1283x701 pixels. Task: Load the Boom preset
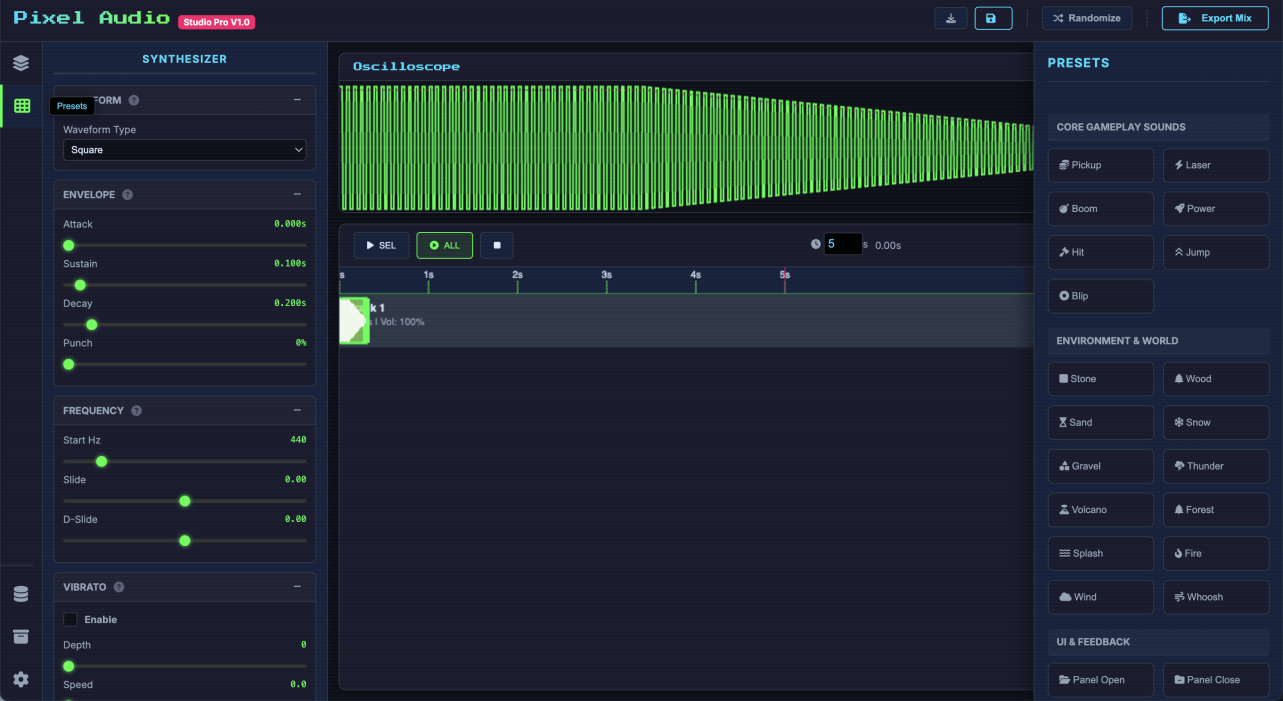click(x=1100, y=209)
